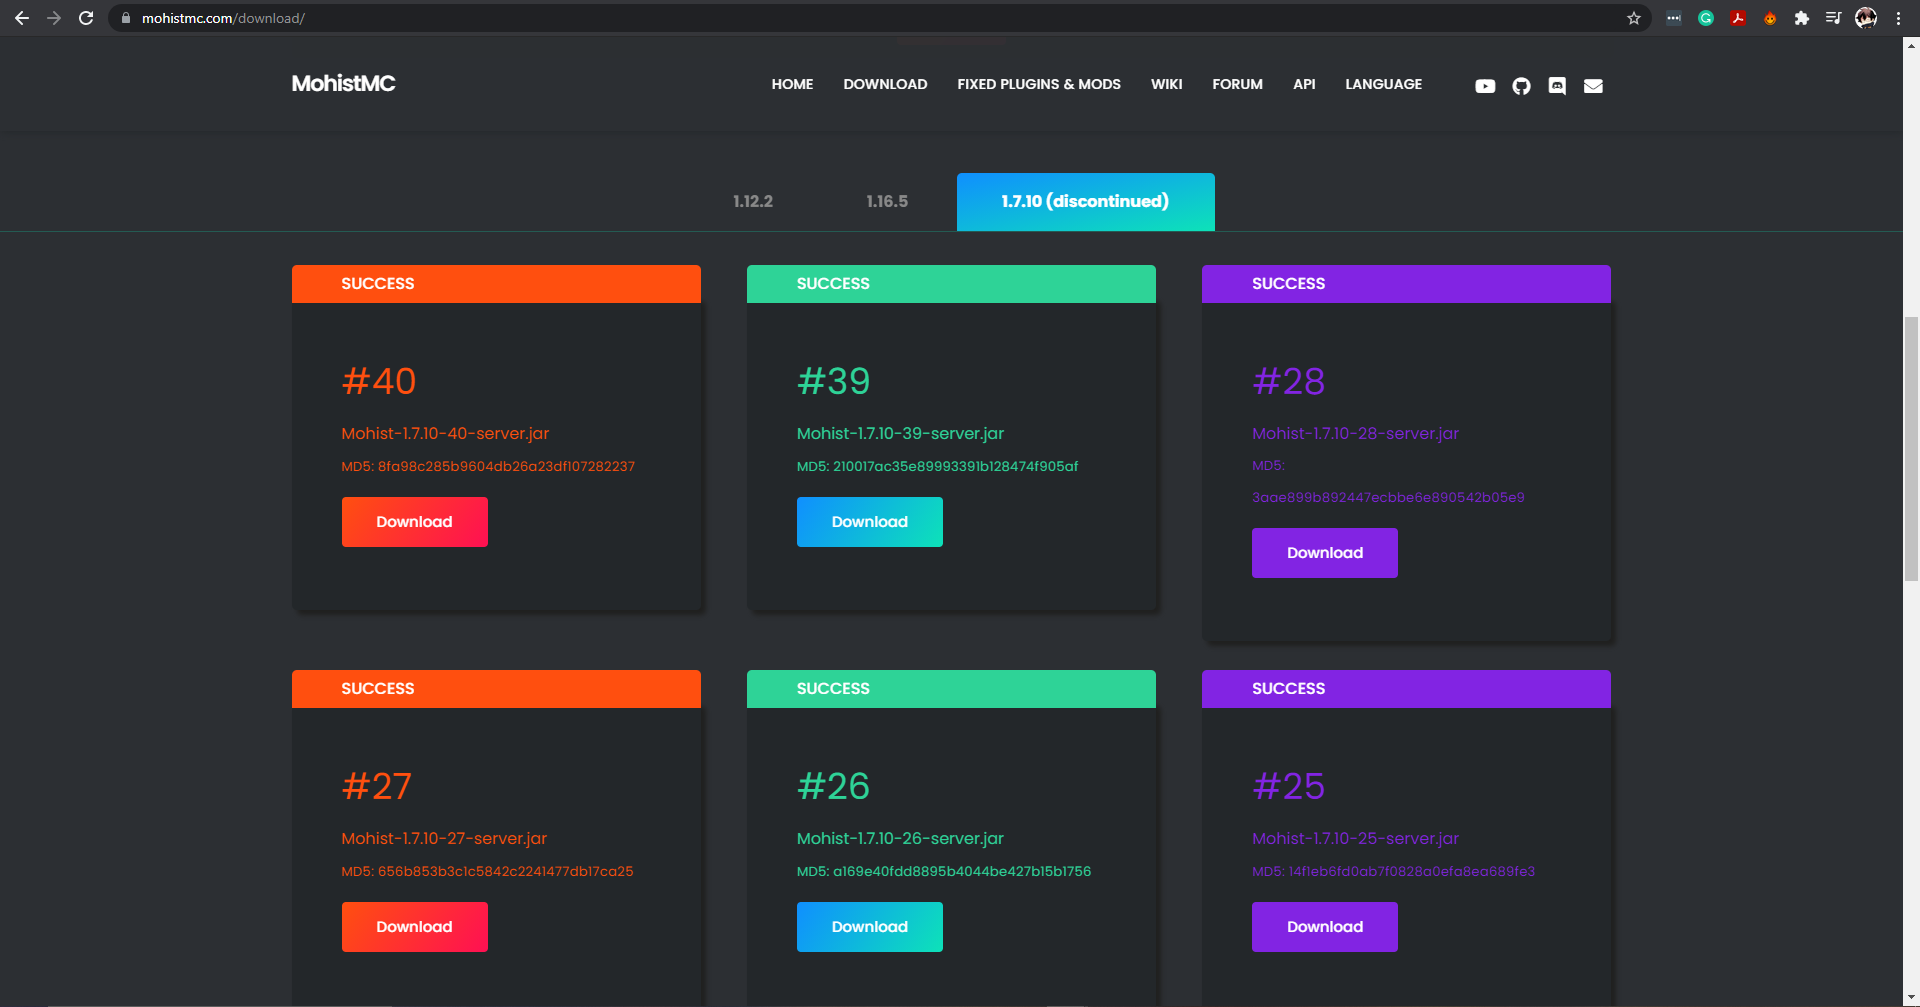This screenshot has height=1007, width=1920.
Task: Download build #26
Action: [x=869, y=927]
